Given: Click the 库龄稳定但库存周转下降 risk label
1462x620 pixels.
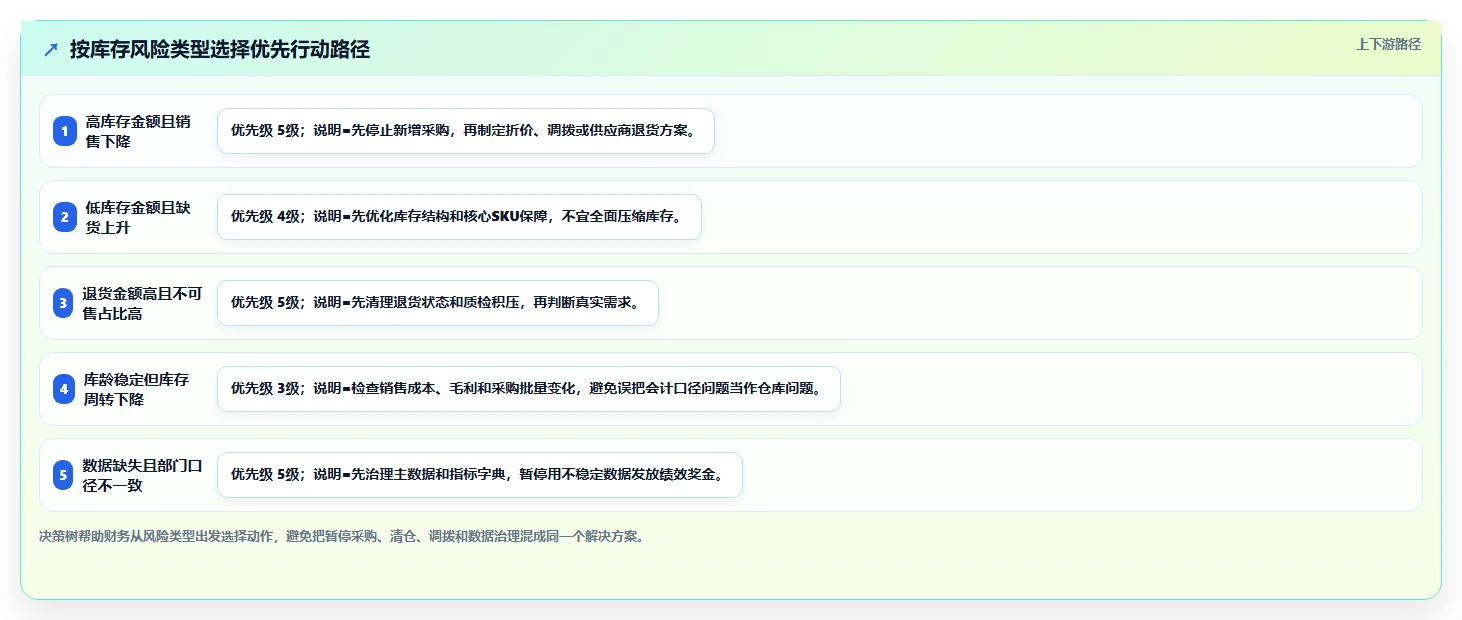Looking at the screenshot, I should (x=136, y=389).
